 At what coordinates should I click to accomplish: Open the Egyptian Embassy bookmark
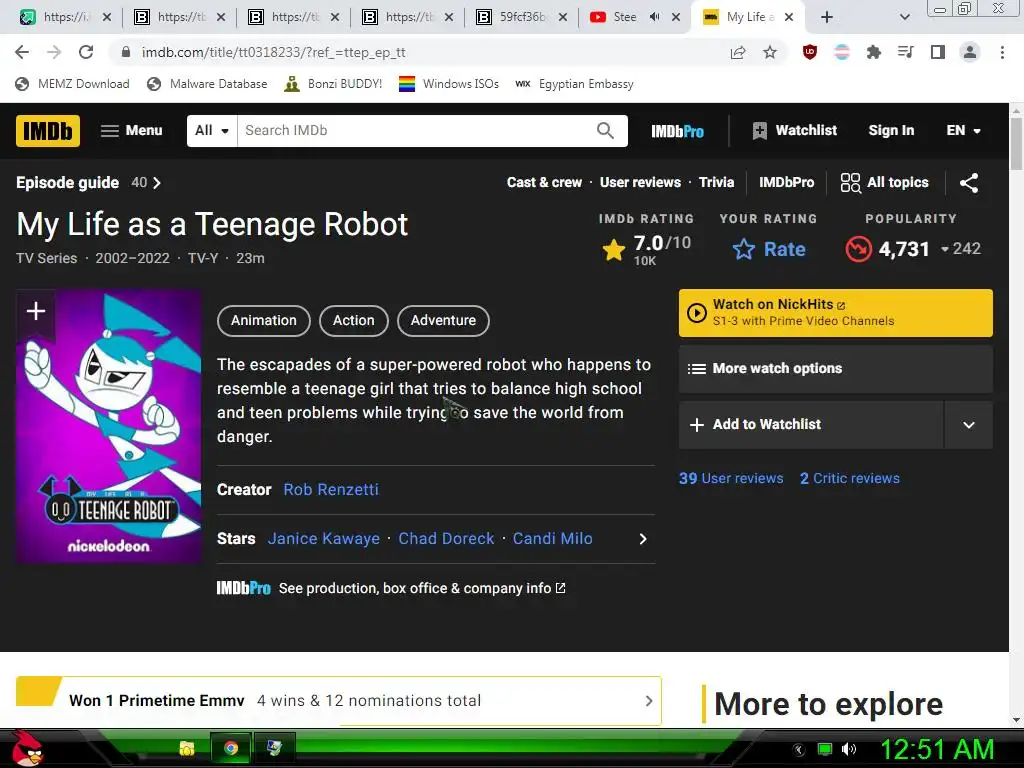tap(574, 84)
